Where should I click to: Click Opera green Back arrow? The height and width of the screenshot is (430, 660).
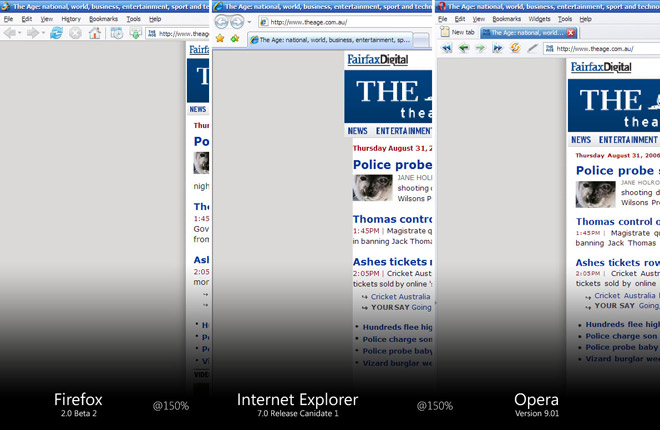(x=463, y=48)
